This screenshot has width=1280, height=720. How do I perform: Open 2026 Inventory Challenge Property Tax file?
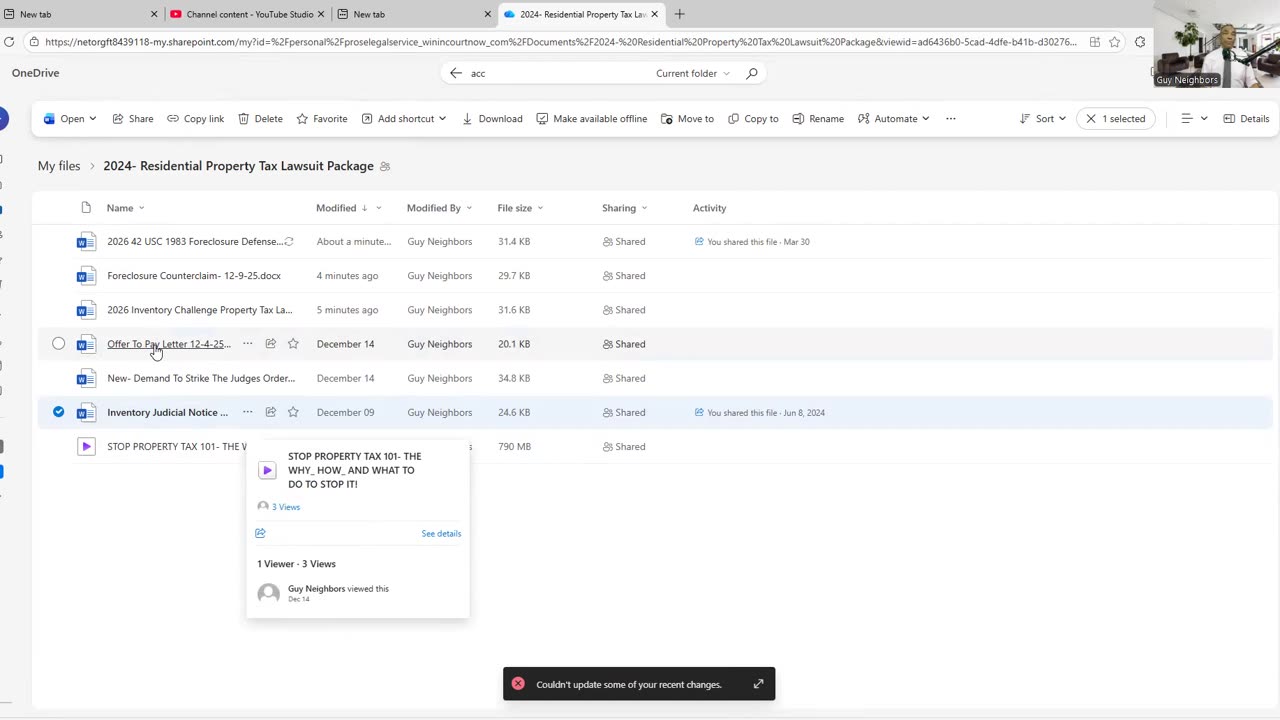[200, 310]
